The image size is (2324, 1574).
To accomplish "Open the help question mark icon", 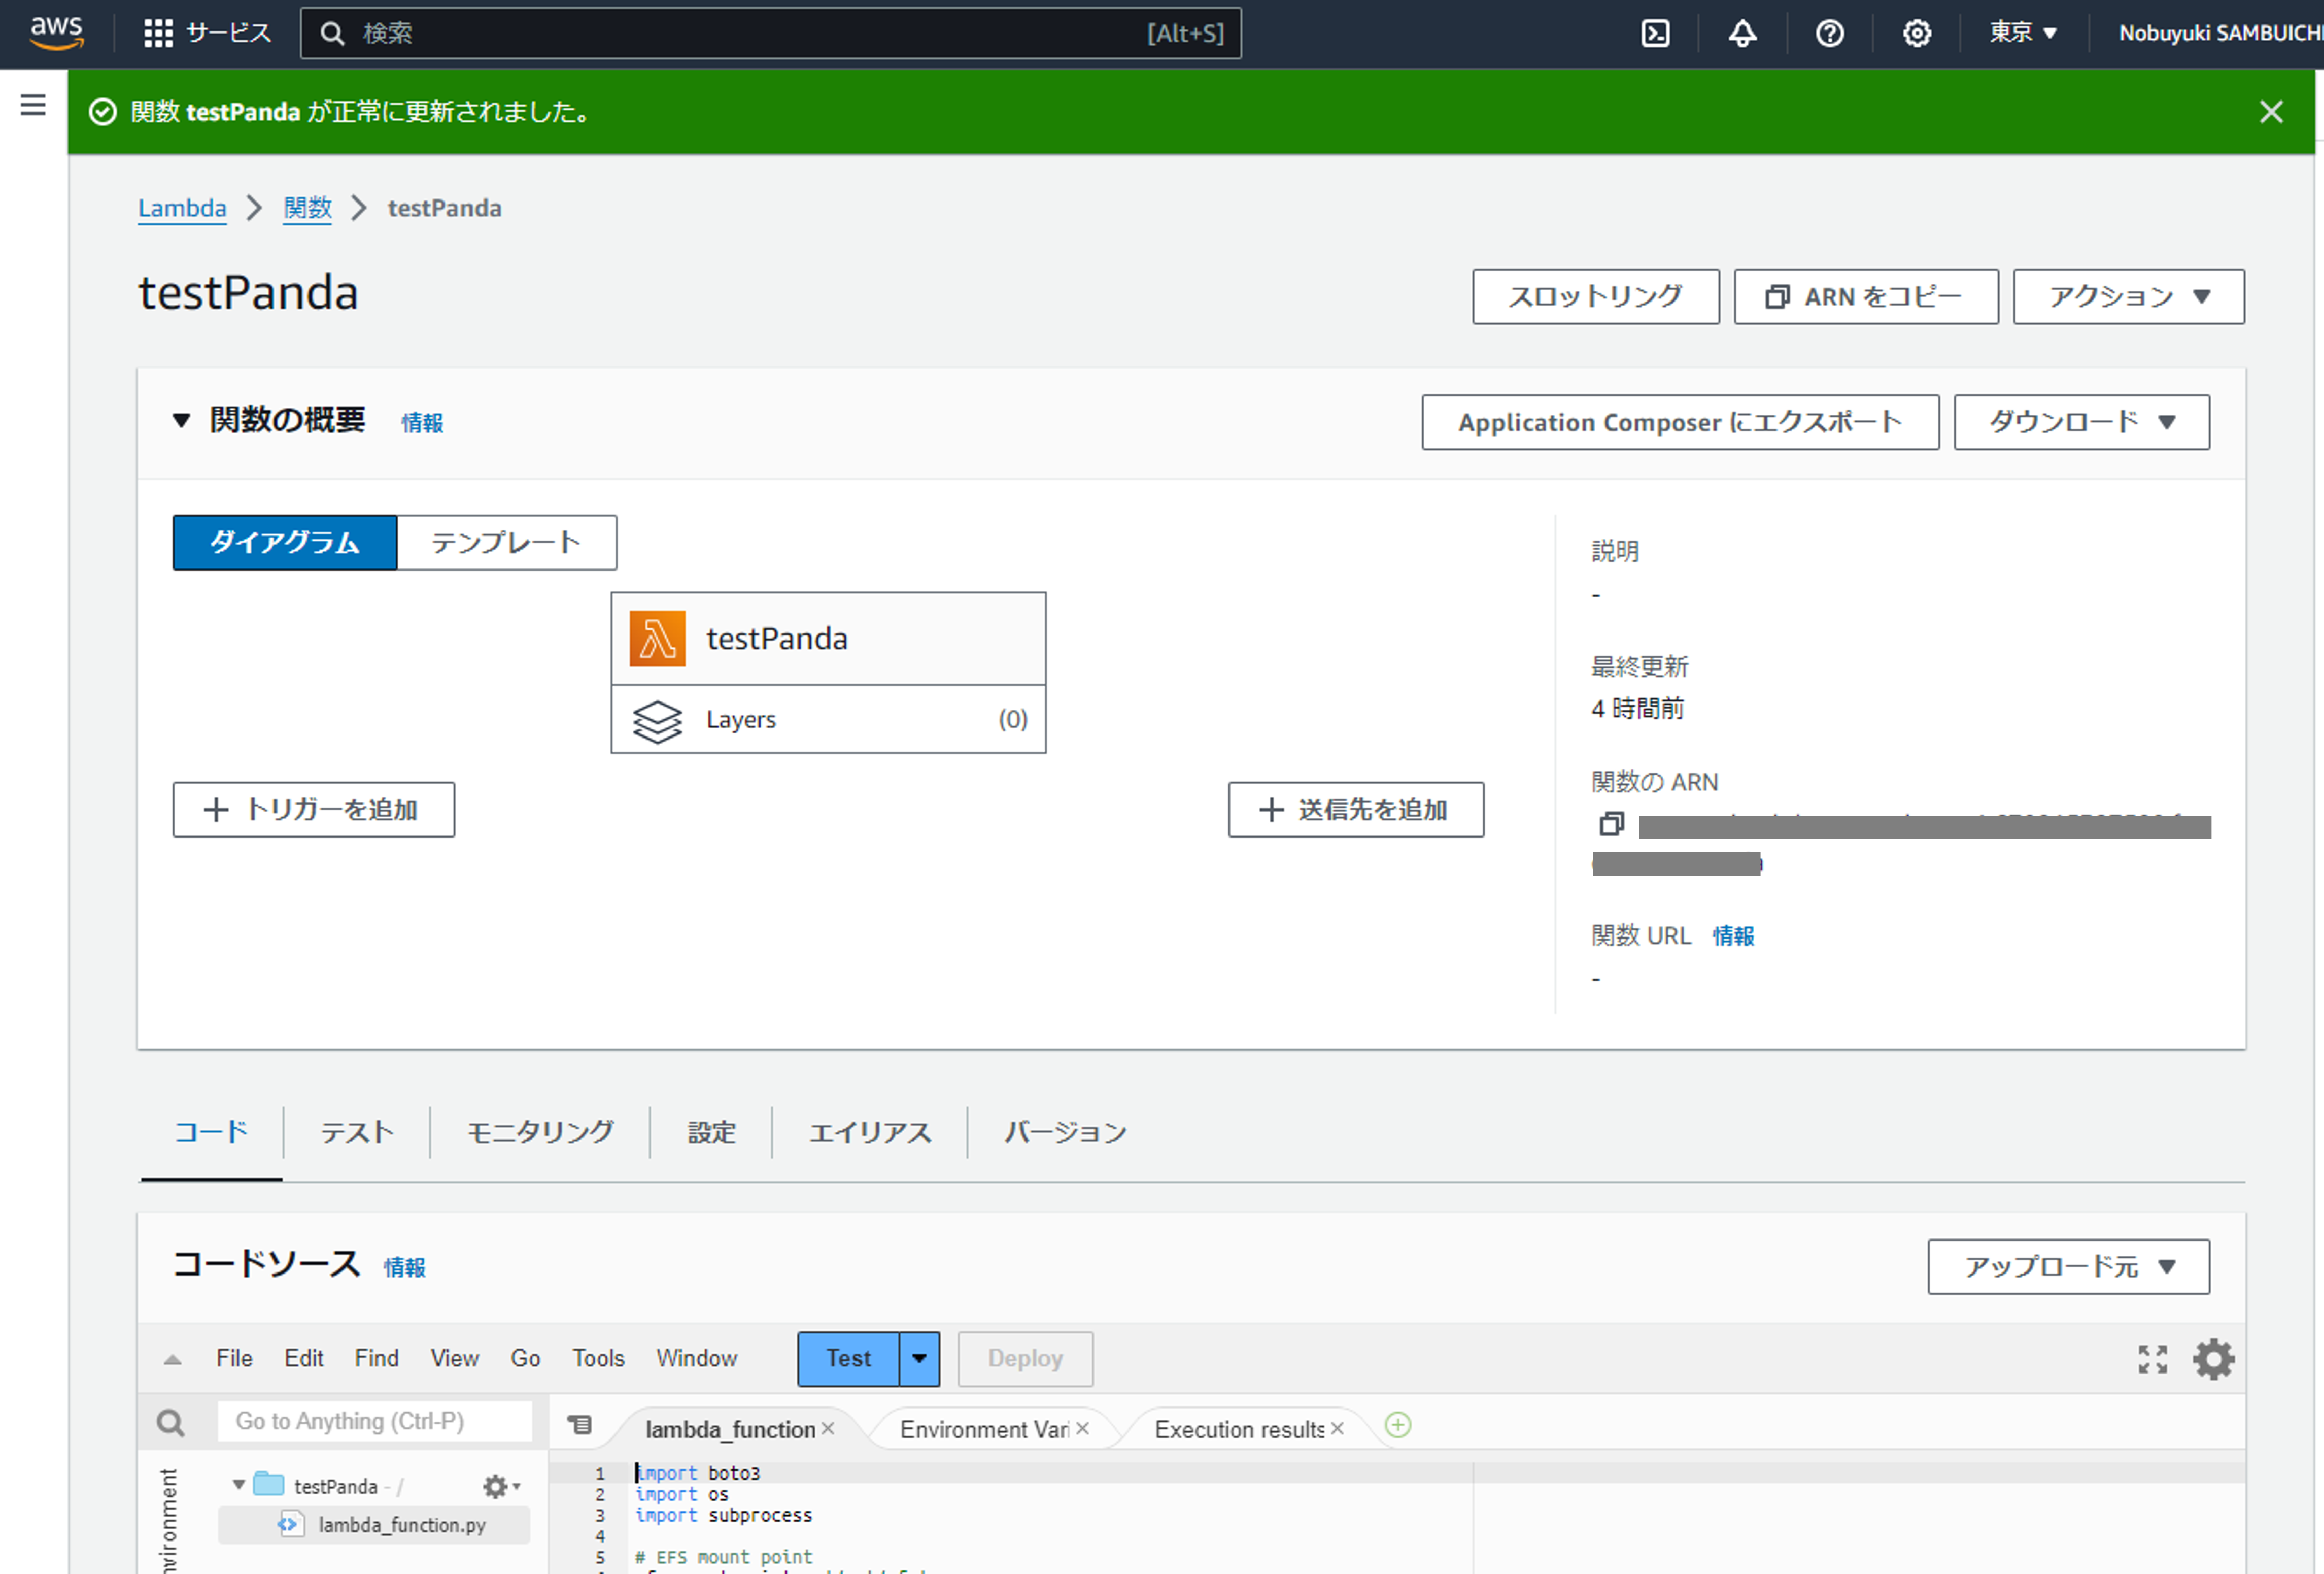I will [1829, 33].
